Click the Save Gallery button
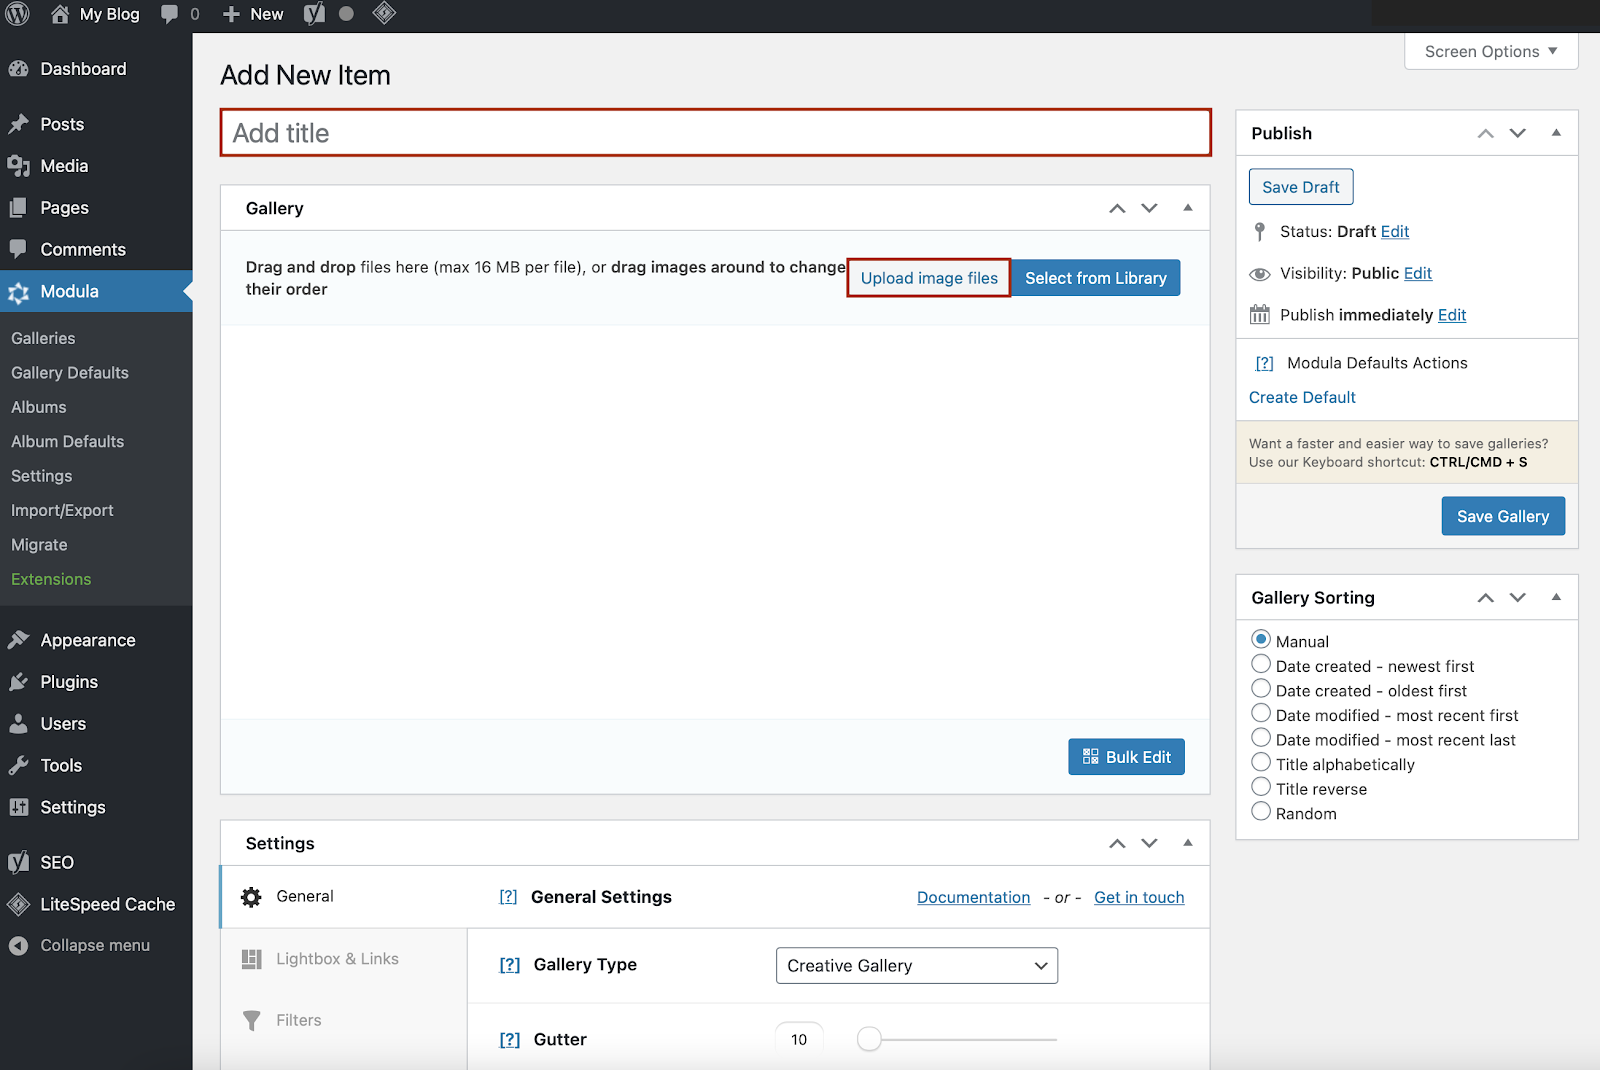 [x=1503, y=516]
